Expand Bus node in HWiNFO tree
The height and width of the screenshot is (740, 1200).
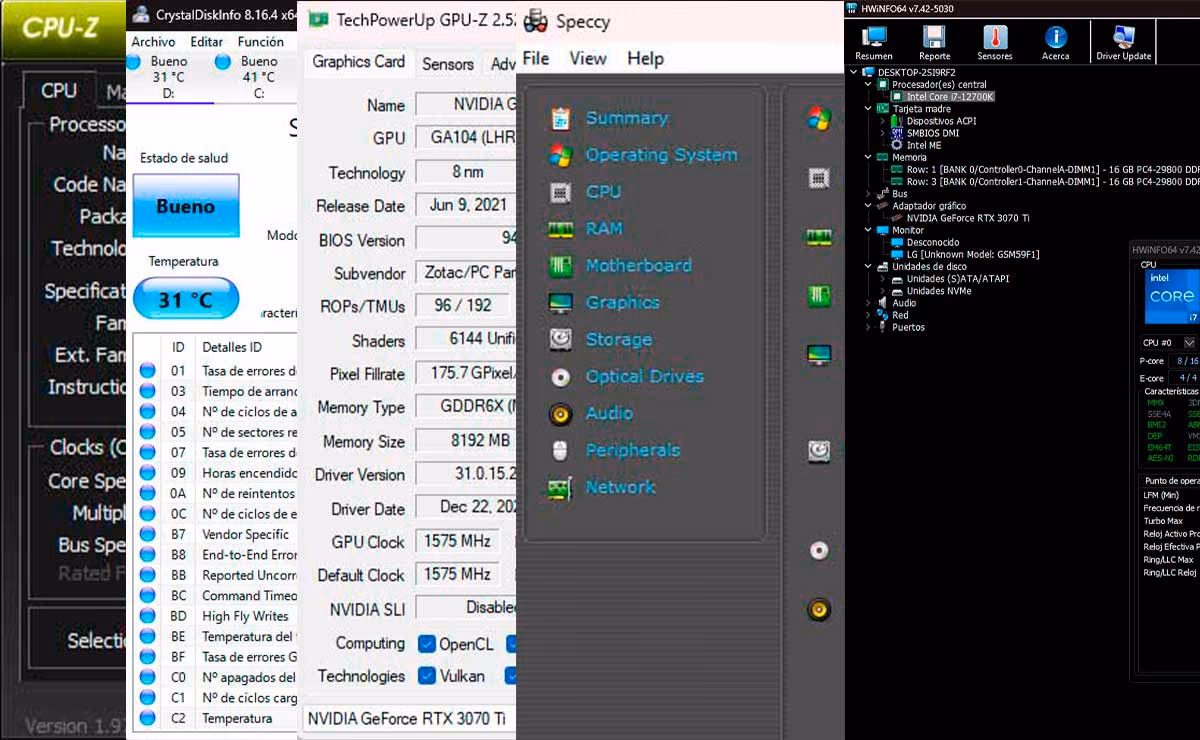(x=868, y=194)
